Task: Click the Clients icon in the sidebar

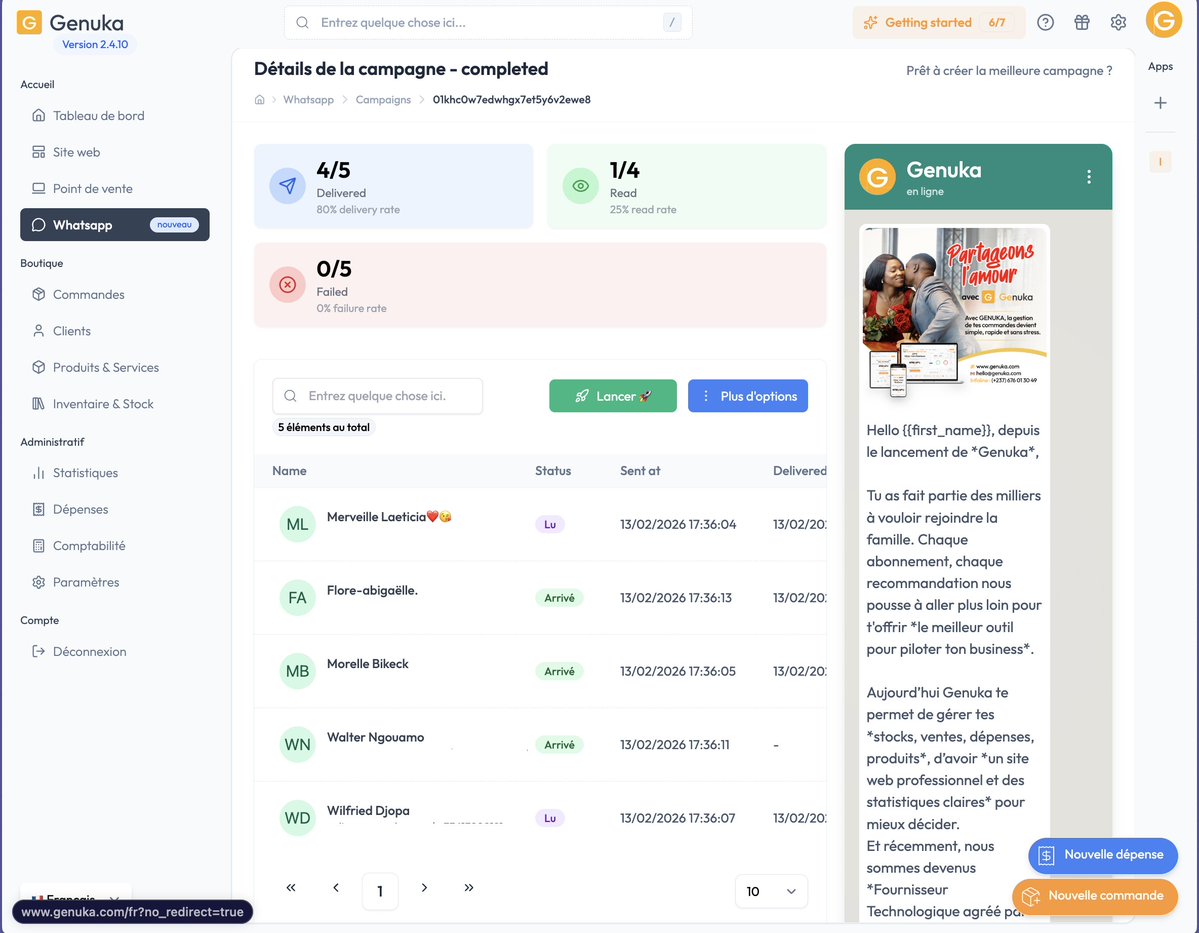Action: pyautogui.click(x=41, y=330)
